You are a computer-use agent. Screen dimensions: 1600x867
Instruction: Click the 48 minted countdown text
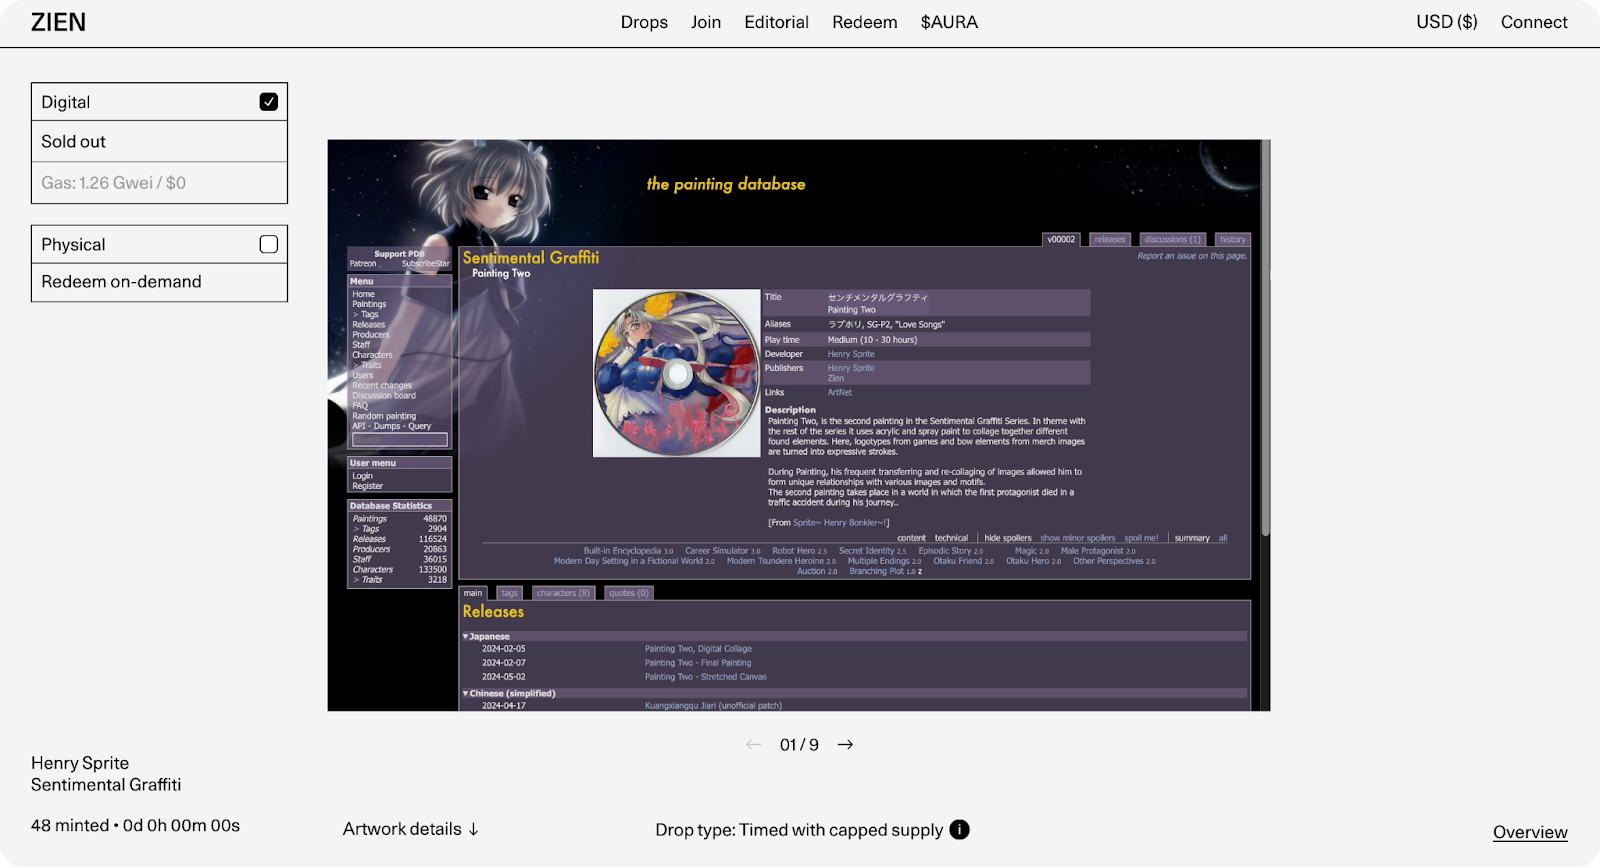click(x=135, y=826)
